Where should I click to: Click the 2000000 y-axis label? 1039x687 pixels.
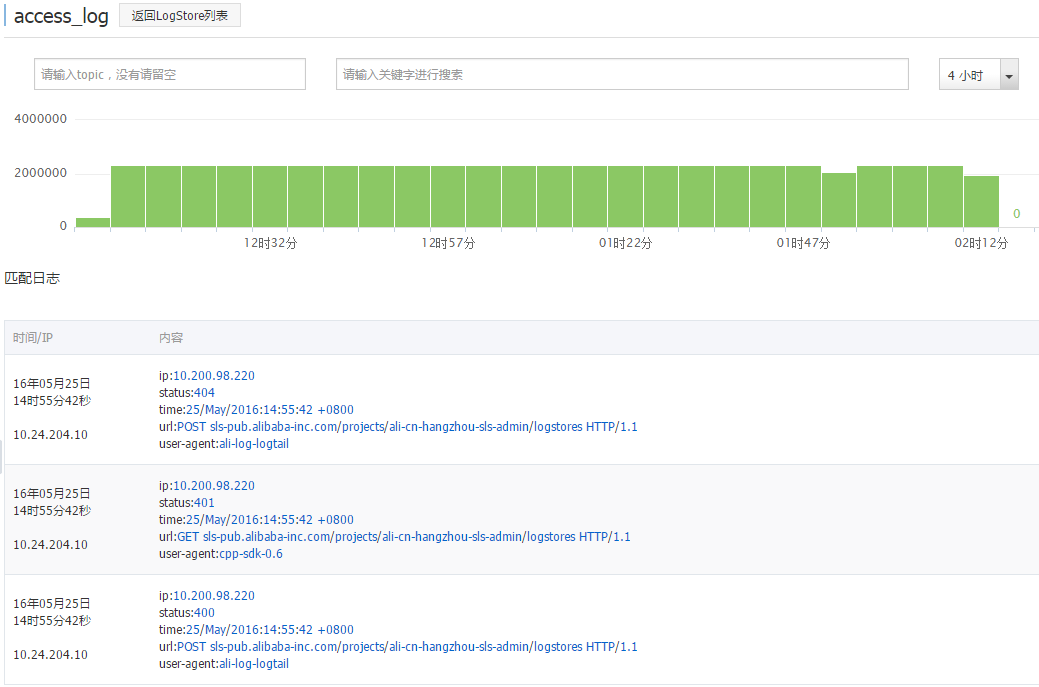40,173
